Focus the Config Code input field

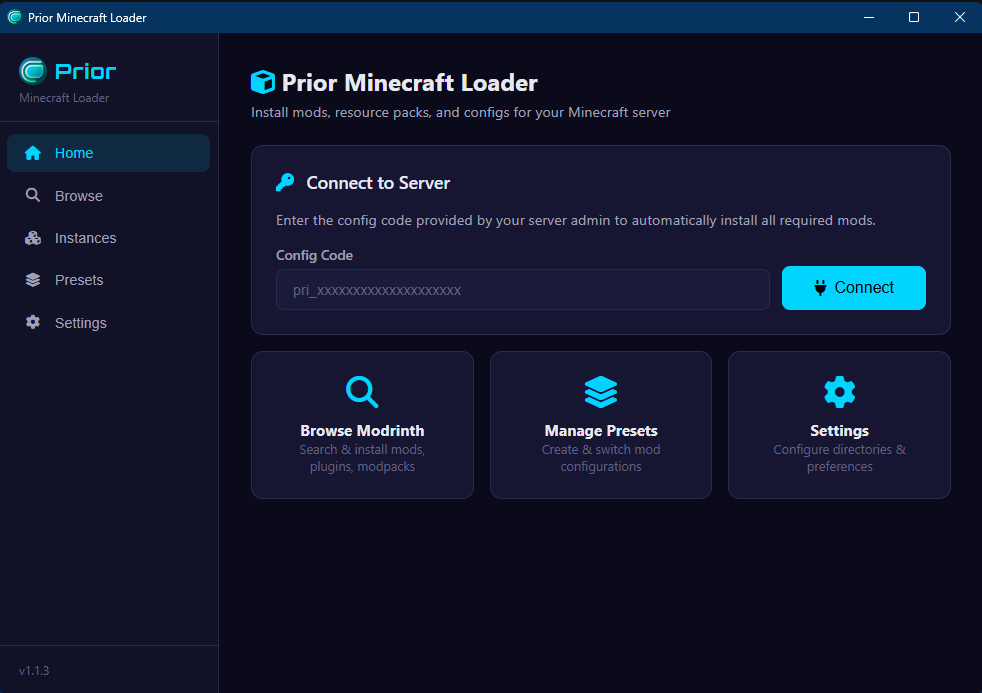click(x=522, y=290)
